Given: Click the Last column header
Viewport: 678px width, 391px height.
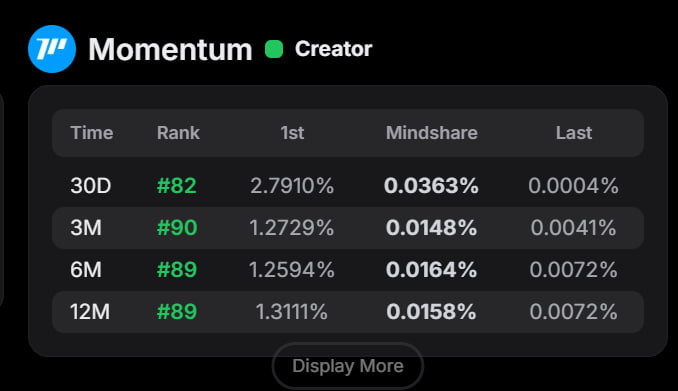Looking at the screenshot, I should 573,133.
